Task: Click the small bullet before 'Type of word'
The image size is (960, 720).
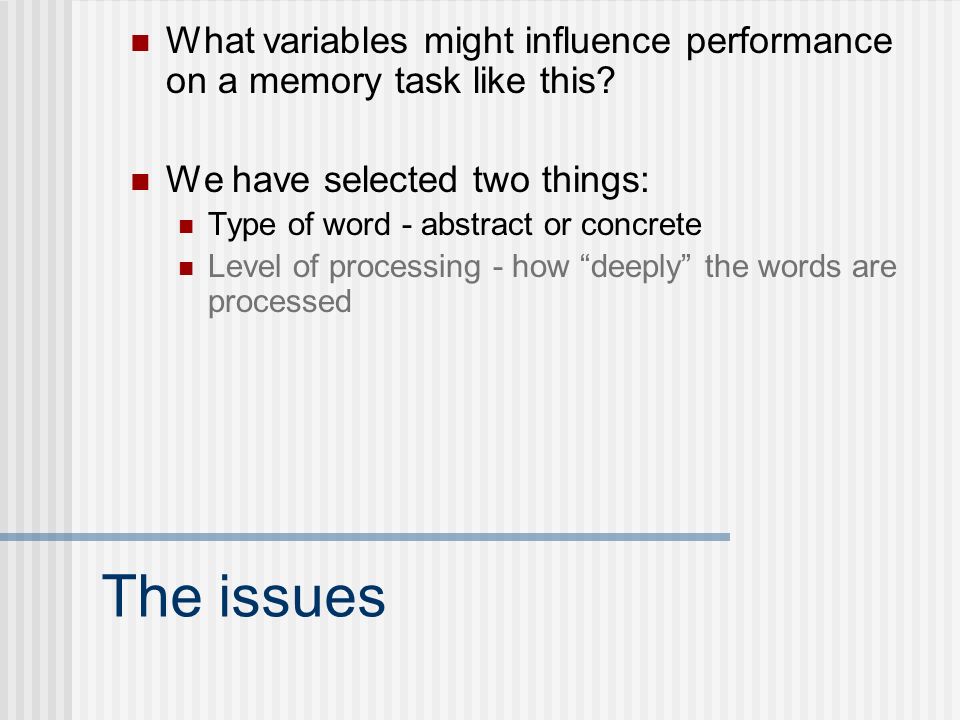Action: (x=186, y=227)
